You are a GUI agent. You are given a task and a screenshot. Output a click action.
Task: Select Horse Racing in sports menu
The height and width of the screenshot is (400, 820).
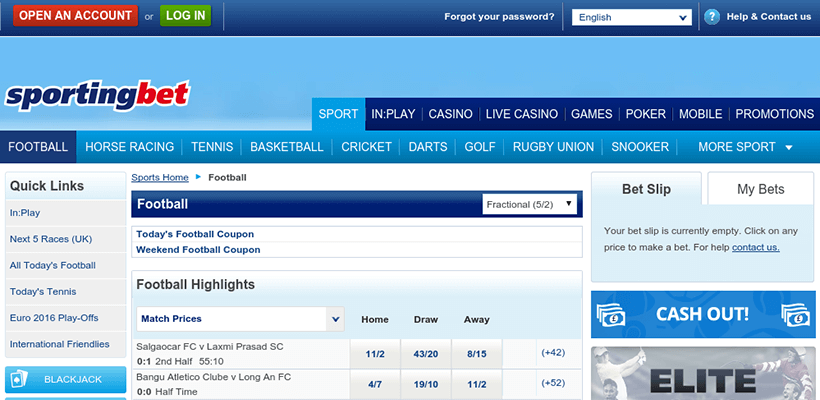pyautogui.click(x=129, y=147)
